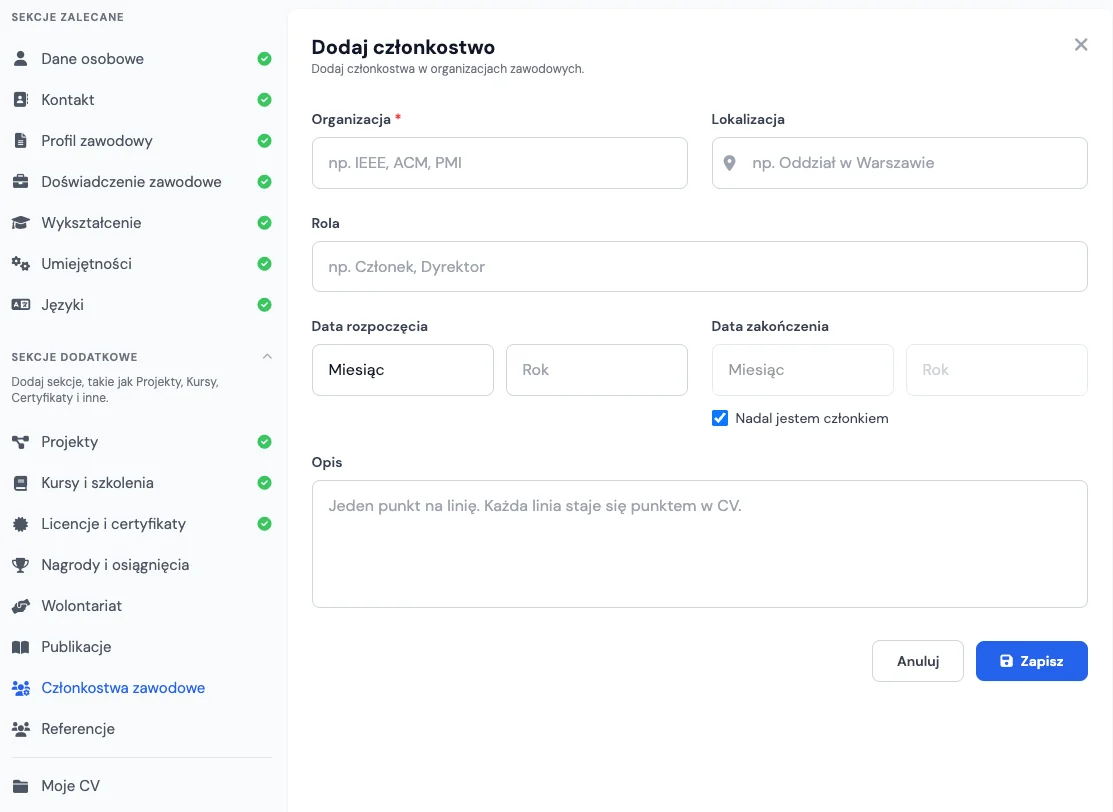The height and width of the screenshot is (812, 1113).
Task: Open the end date Miesiąc dropdown
Action: point(802,370)
